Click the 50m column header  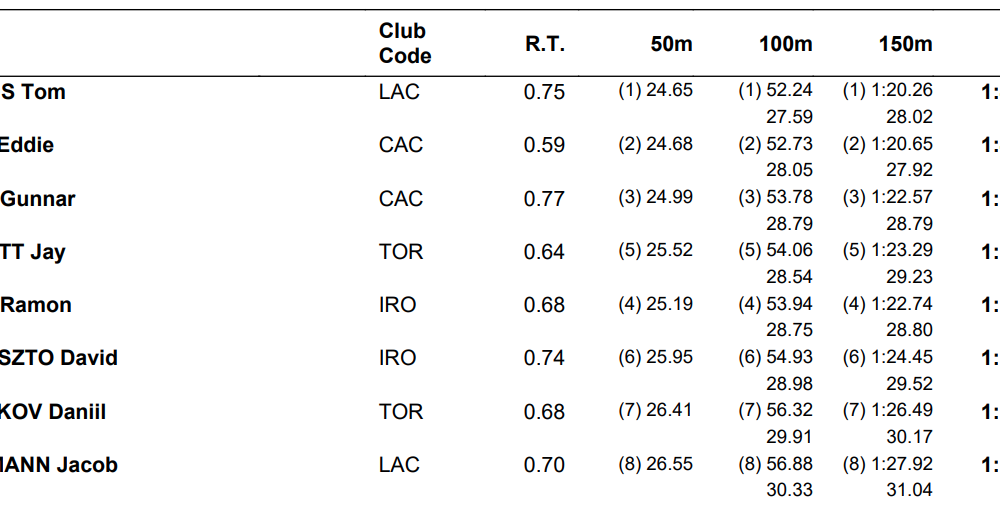(x=671, y=44)
